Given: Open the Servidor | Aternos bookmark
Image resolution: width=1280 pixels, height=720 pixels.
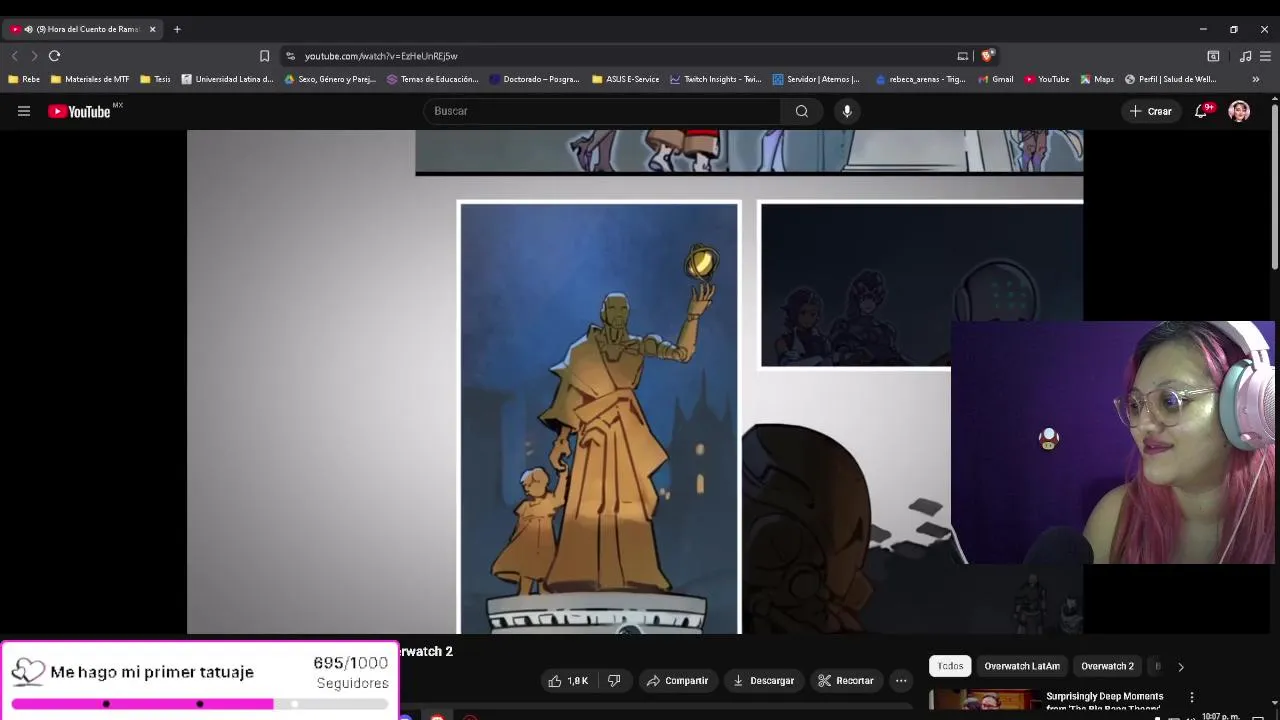Looking at the screenshot, I should click(x=816, y=79).
